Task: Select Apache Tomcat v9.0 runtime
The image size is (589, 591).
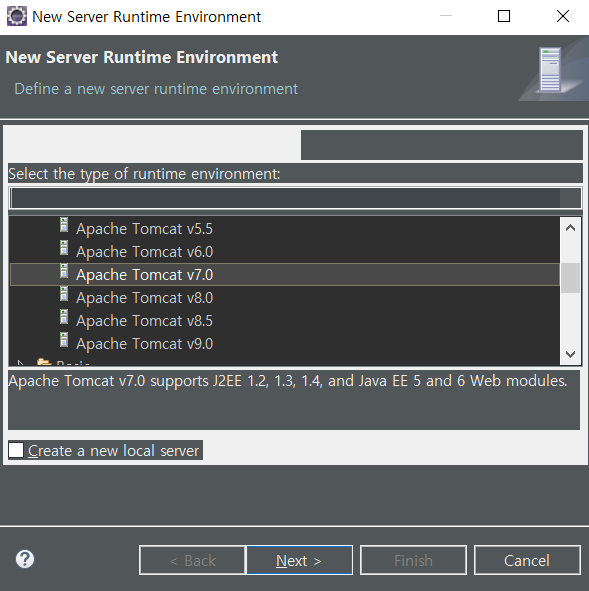Action: point(144,344)
